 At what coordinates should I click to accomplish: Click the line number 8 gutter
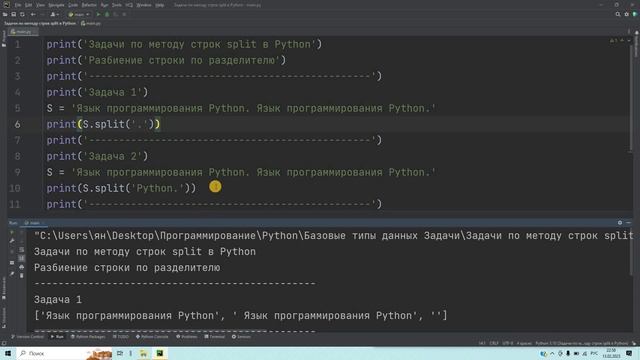pyautogui.click(x=17, y=156)
